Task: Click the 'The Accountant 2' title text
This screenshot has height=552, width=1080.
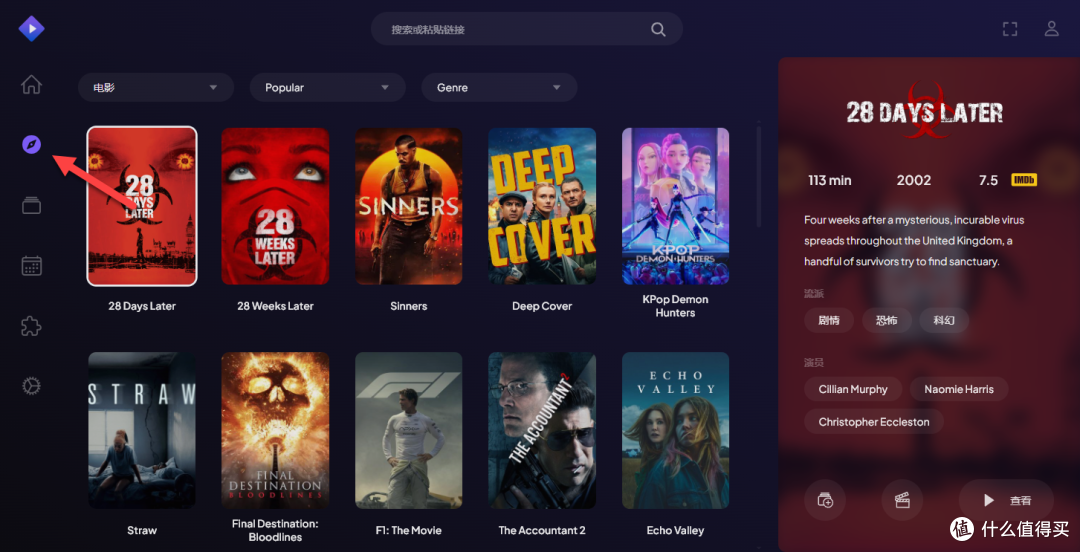Action: (x=542, y=531)
